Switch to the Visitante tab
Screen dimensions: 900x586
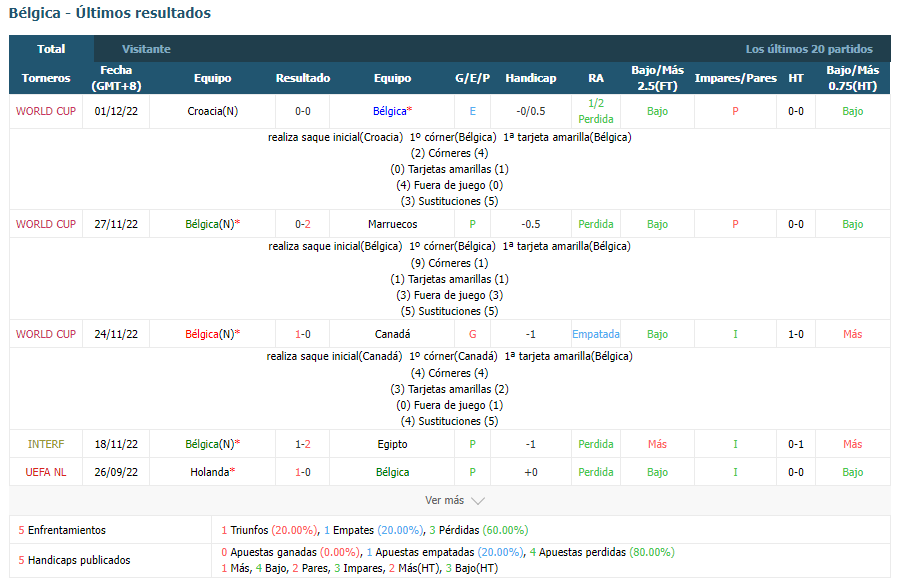pyautogui.click(x=146, y=49)
